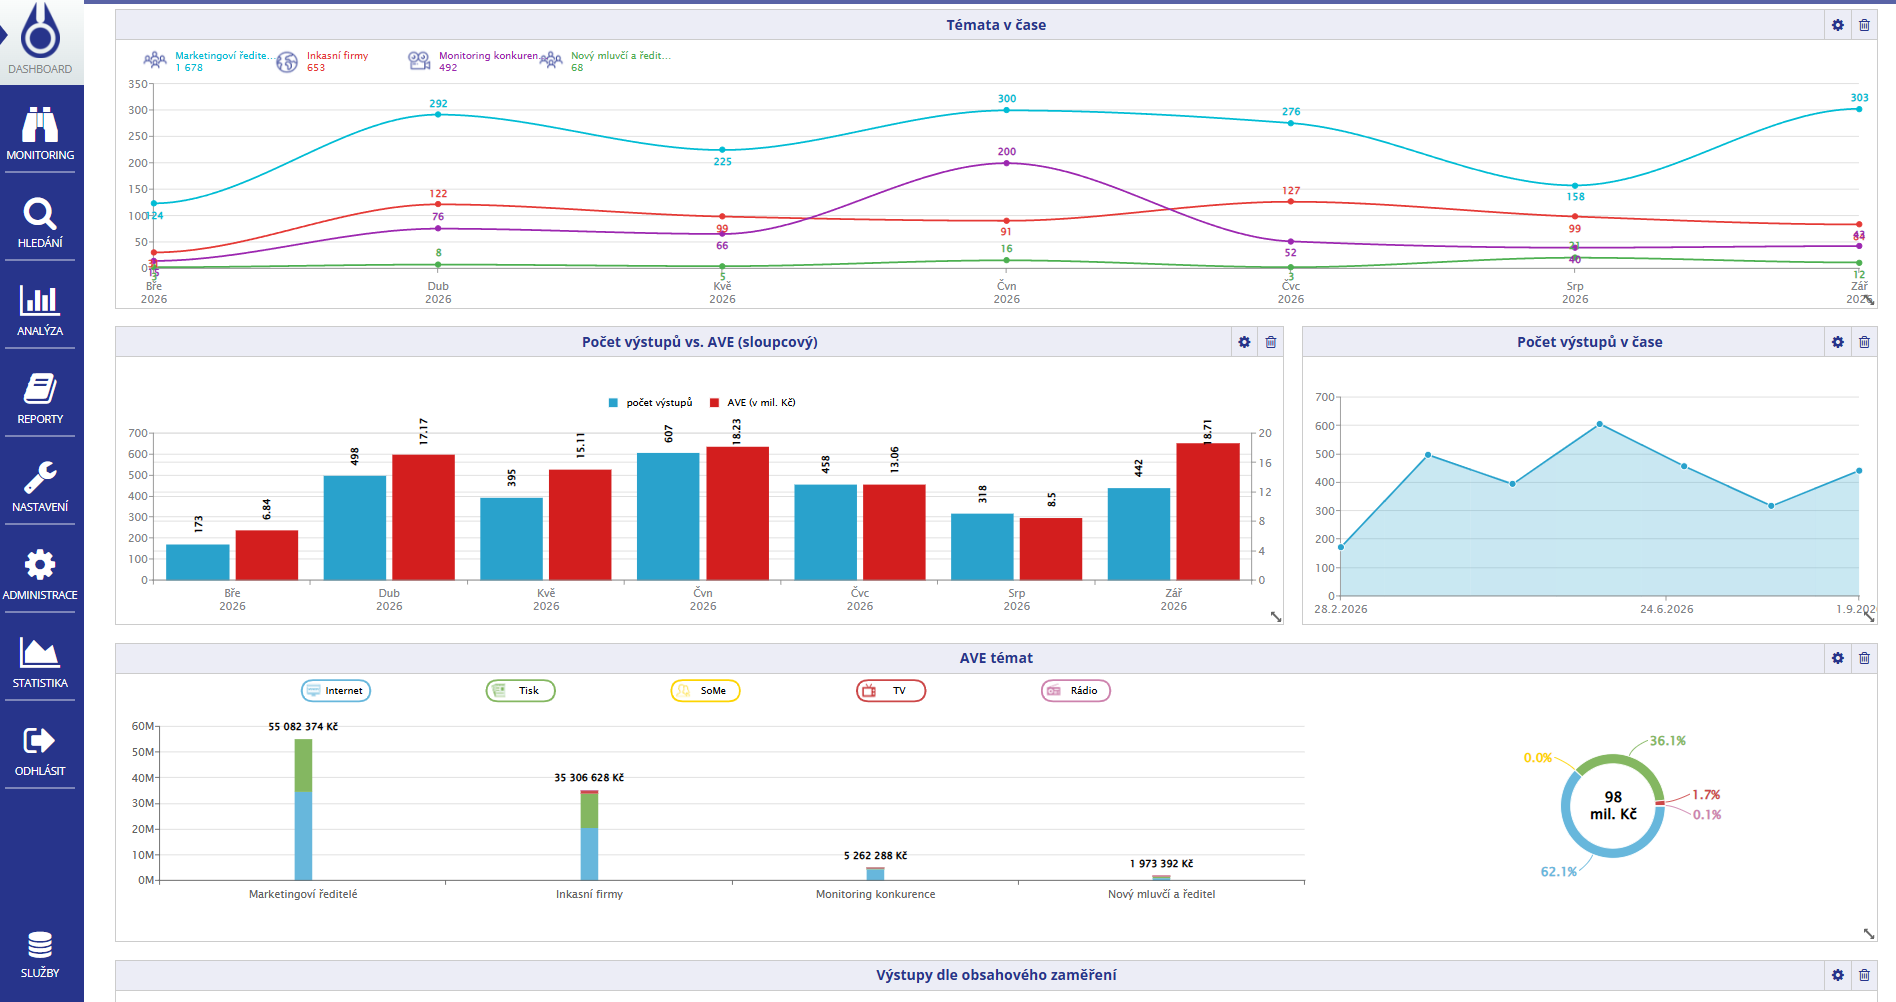Open Hledání search icon
Viewport: 1896px width, 1002px height.
coord(40,213)
